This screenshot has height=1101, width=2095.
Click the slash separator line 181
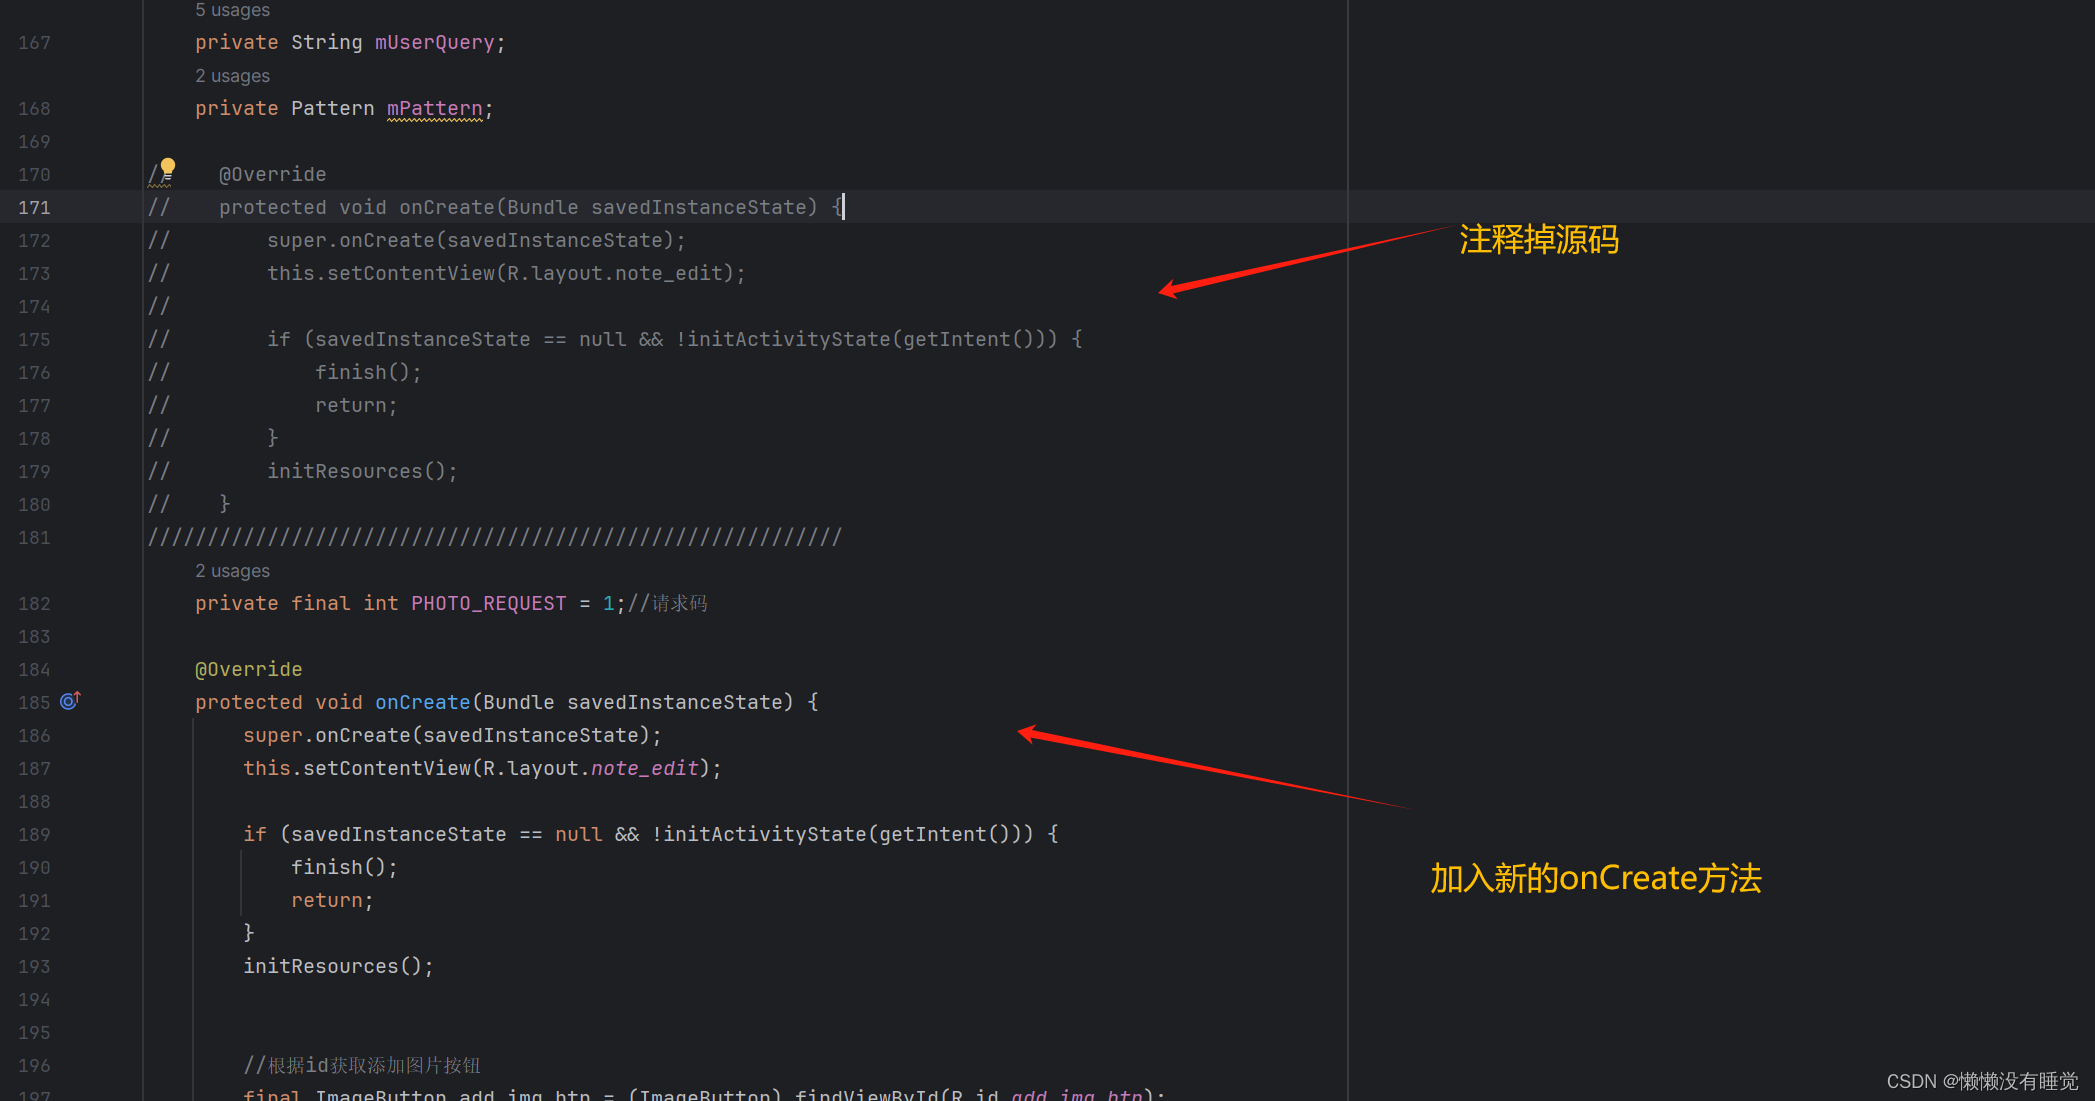[495, 537]
